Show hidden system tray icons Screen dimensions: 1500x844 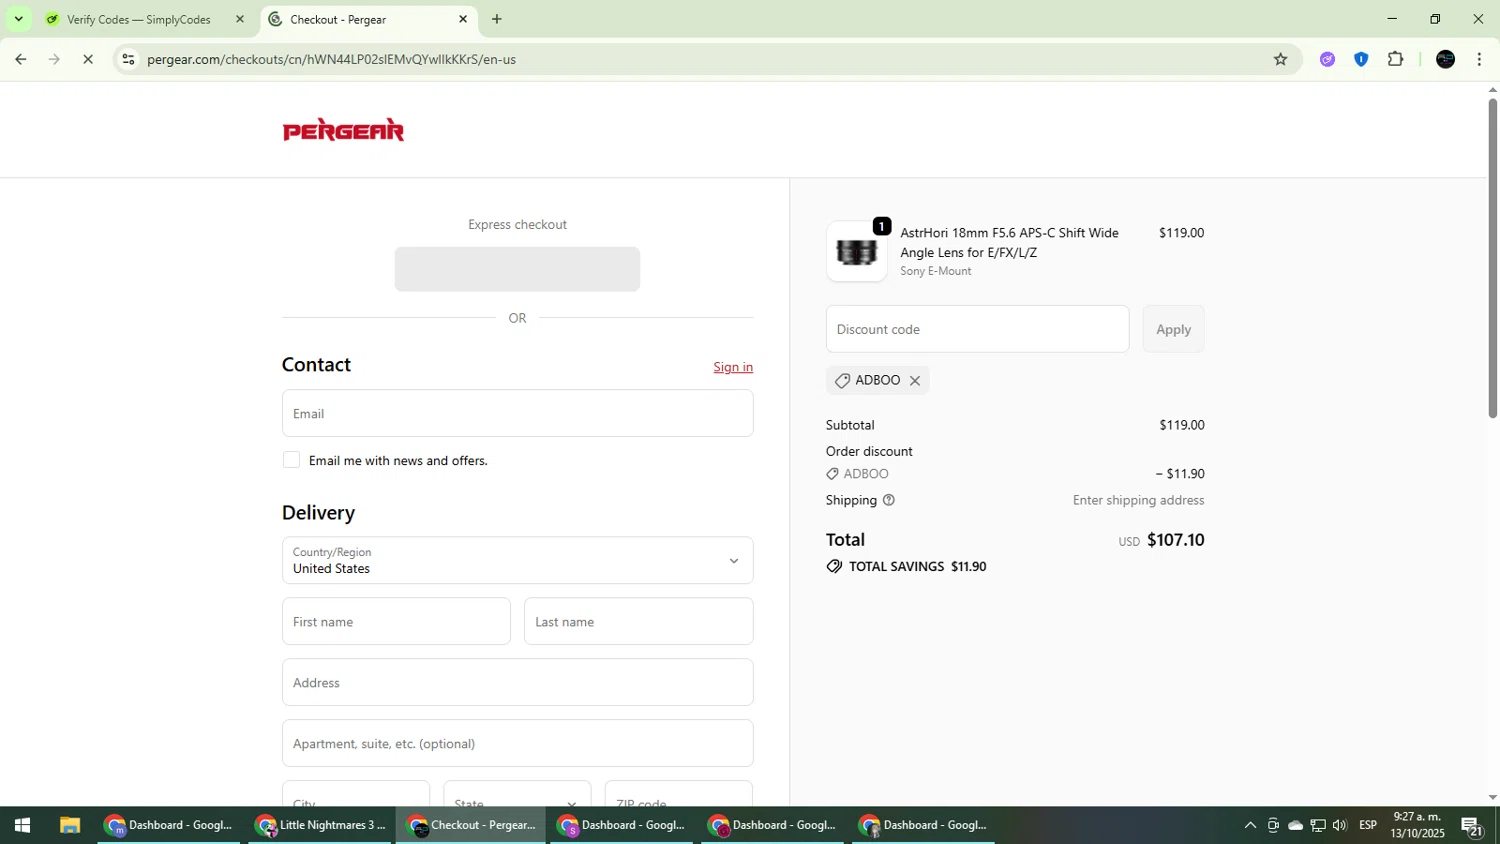pyautogui.click(x=1250, y=825)
